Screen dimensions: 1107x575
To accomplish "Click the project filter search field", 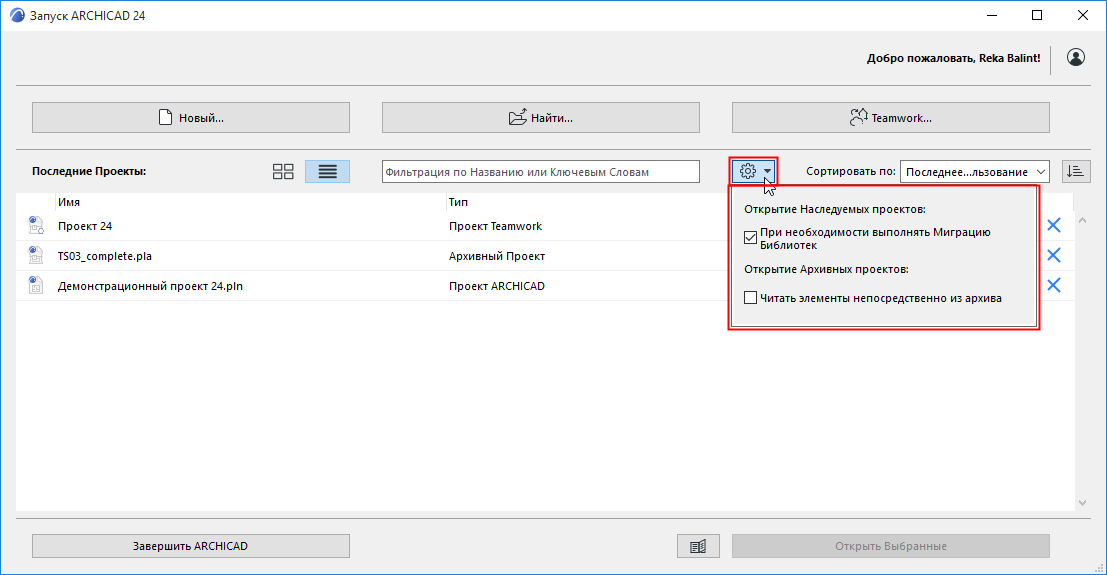I will (541, 172).
